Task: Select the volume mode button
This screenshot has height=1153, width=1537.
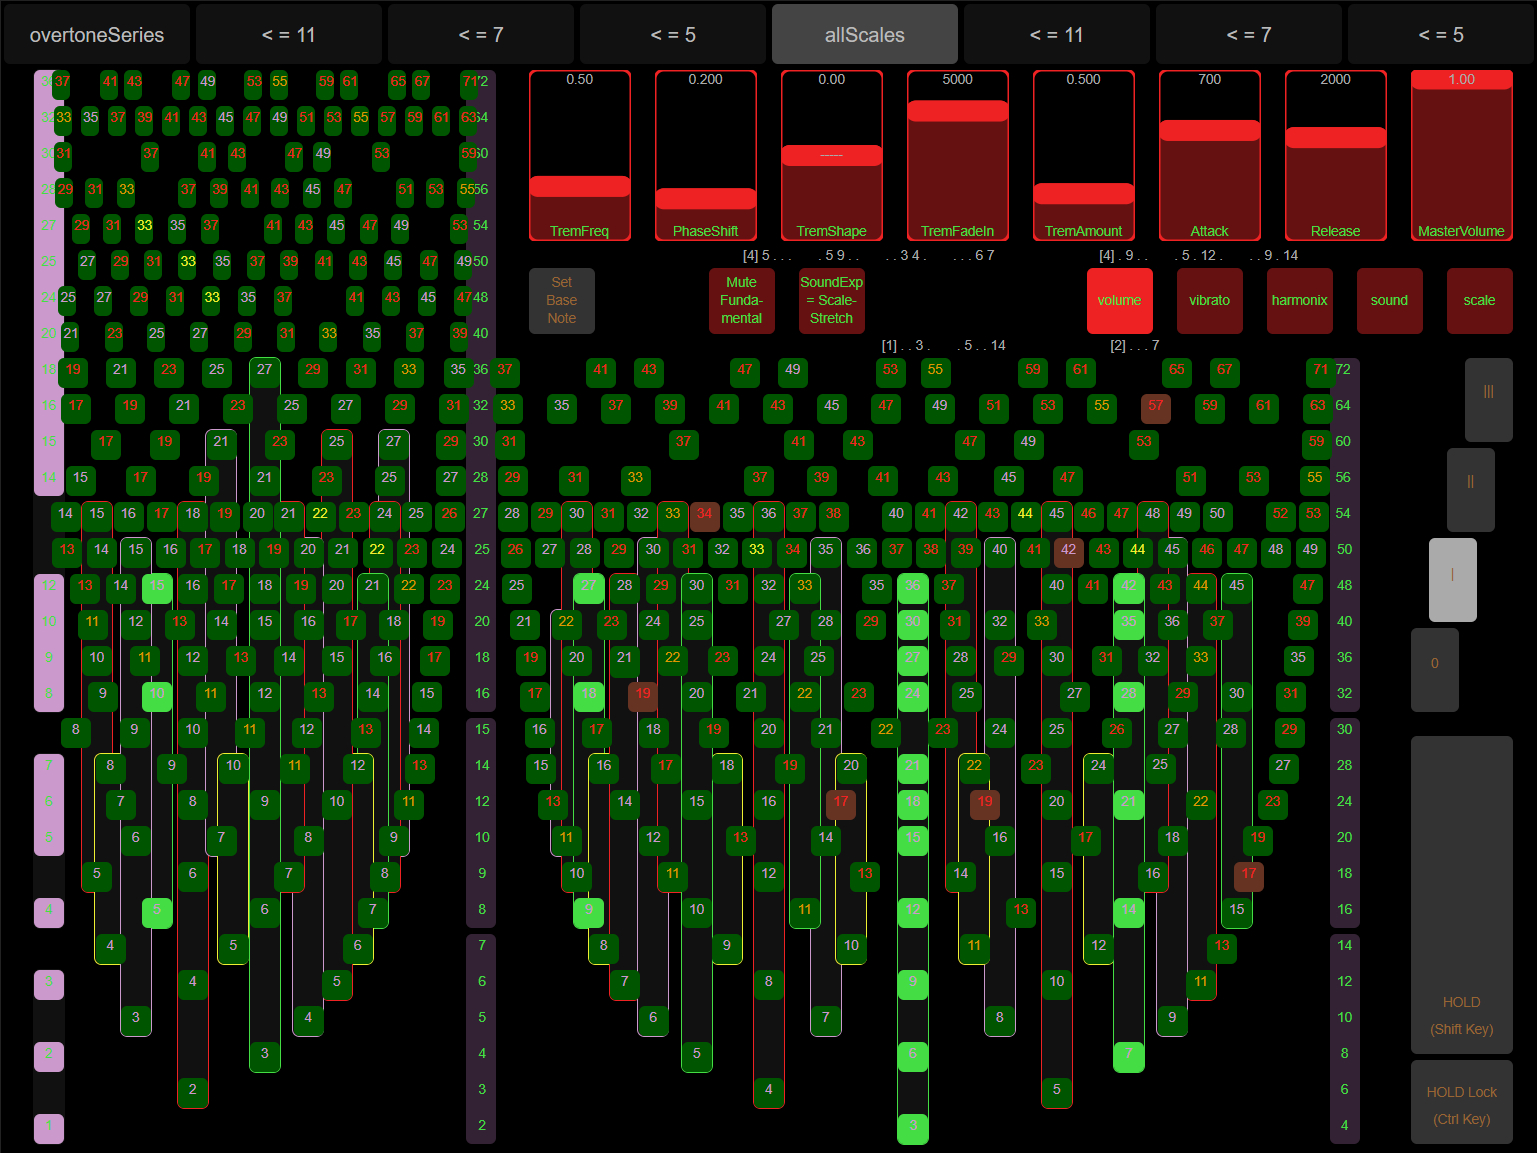Action: point(1120,300)
